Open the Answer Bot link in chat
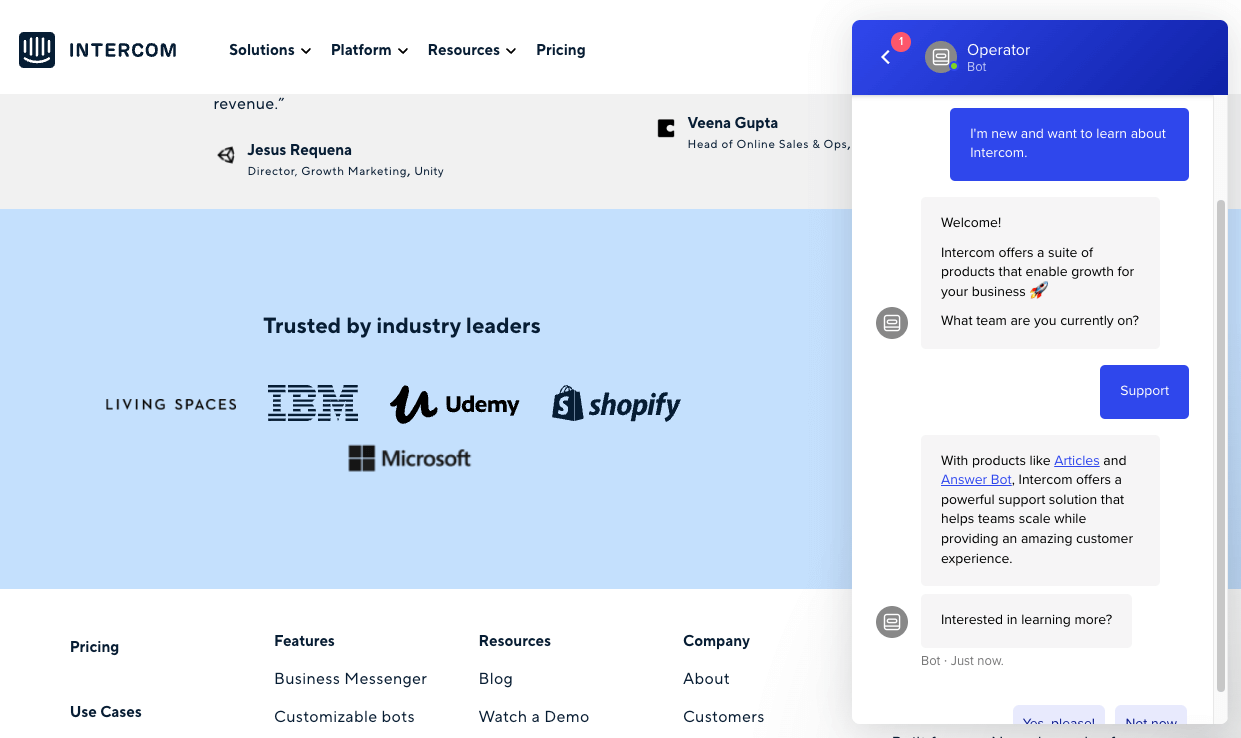Viewport: 1241px width, 738px height. pyautogui.click(x=976, y=480)
